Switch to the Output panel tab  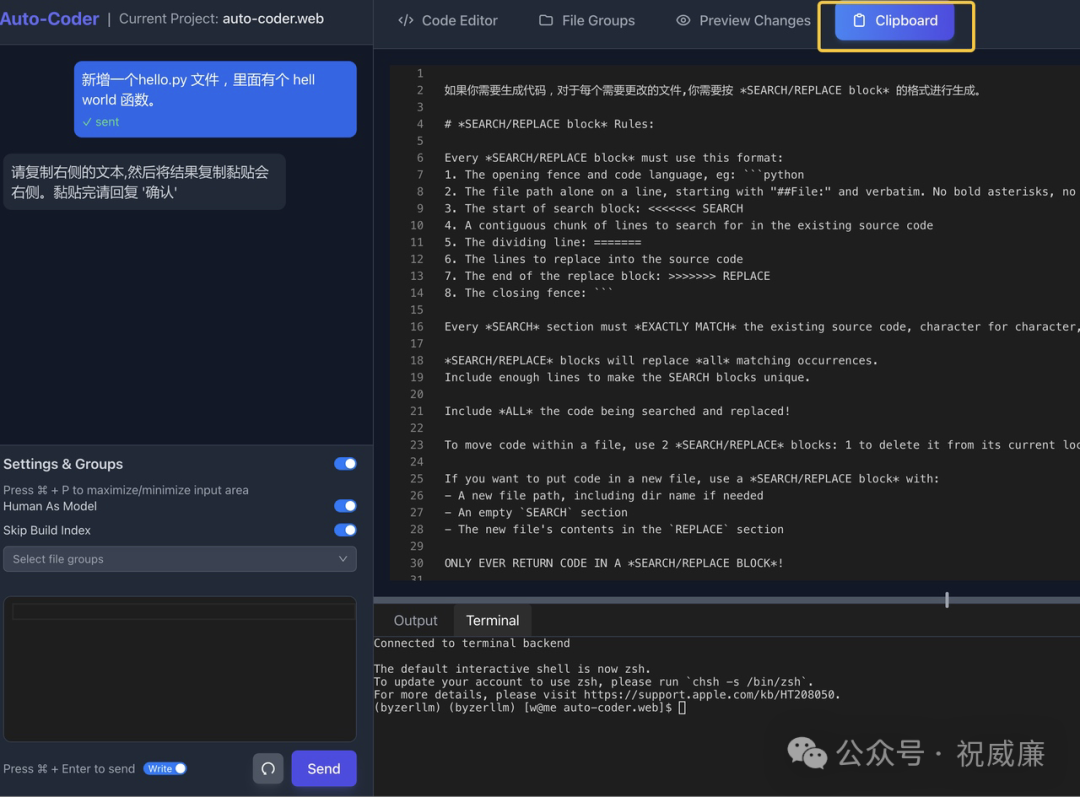(x=415, y=621)
